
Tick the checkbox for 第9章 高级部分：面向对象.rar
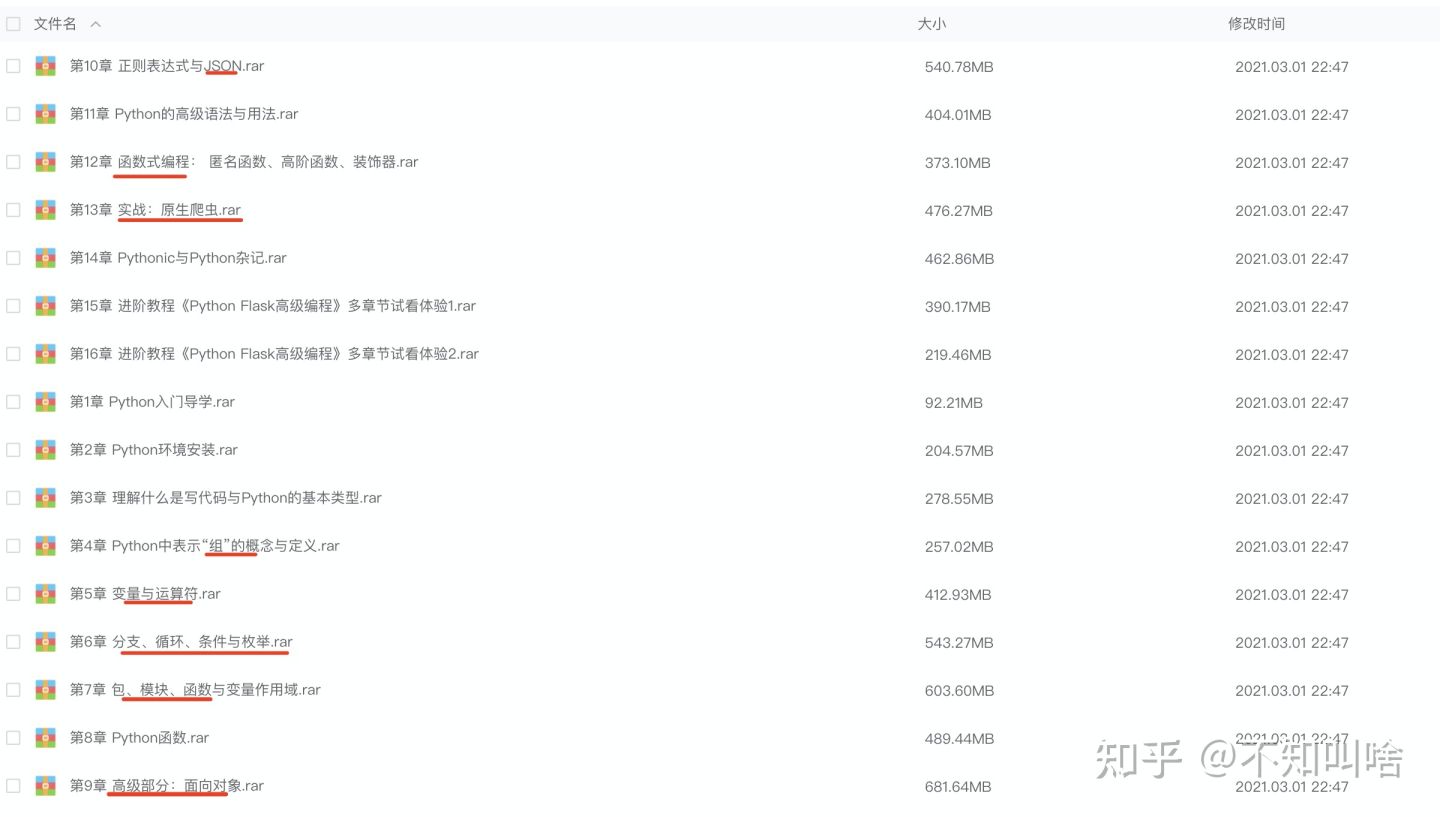(13, 786)
